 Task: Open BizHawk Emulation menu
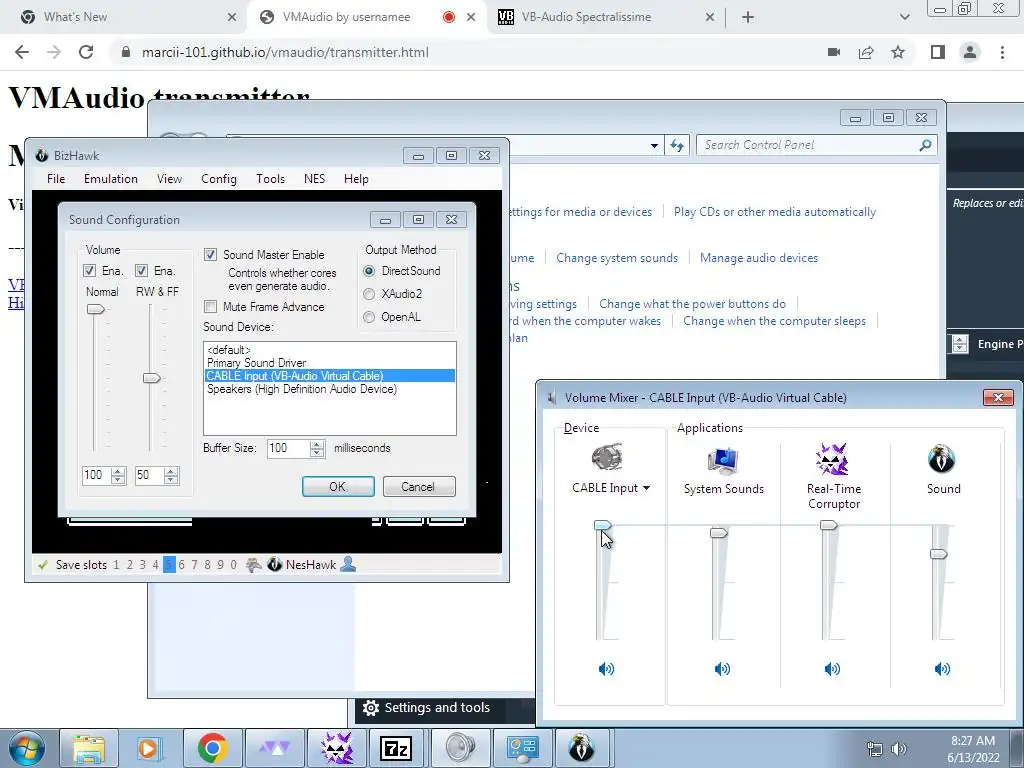[110, 178]
